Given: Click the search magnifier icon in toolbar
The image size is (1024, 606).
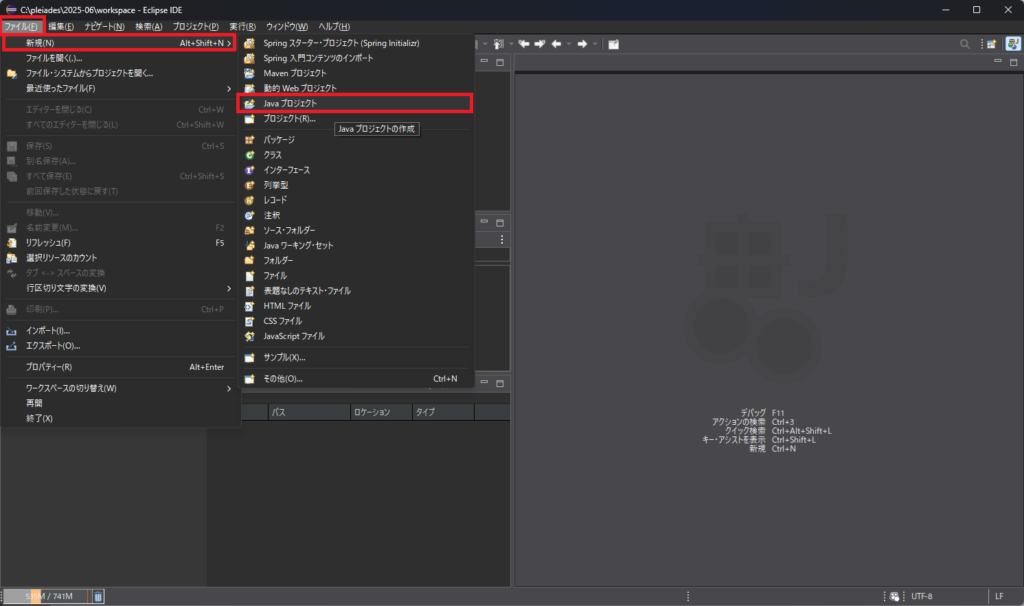Looking at the screenshot, I should coord(965,44).
